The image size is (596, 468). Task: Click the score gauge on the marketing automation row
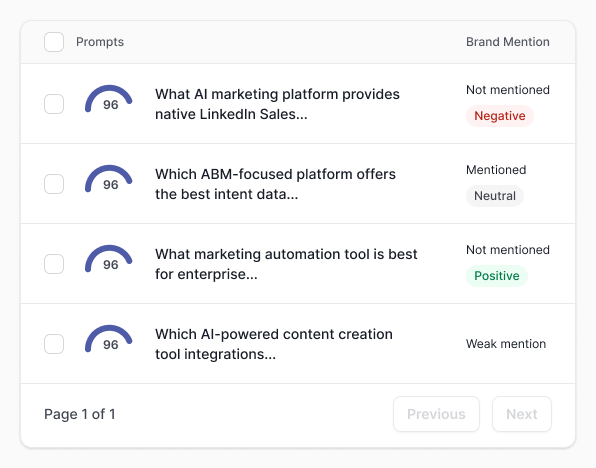[109, 259]
